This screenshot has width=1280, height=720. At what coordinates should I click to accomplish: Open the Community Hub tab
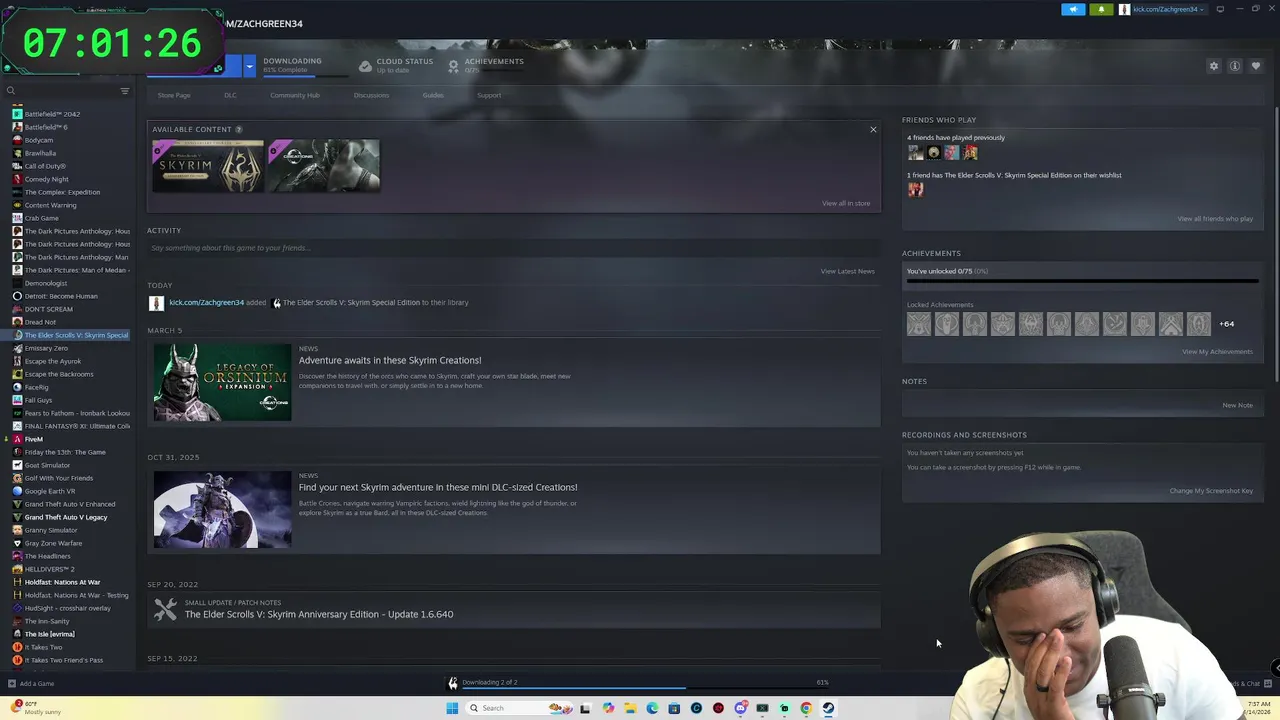(x=295, y=95)
